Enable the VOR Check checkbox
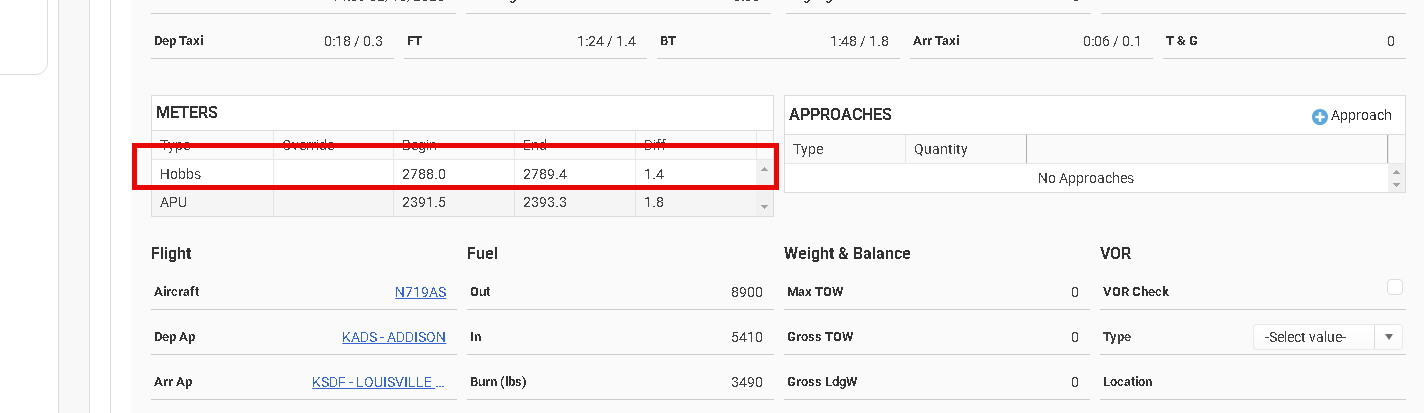 click(1395, 288)
